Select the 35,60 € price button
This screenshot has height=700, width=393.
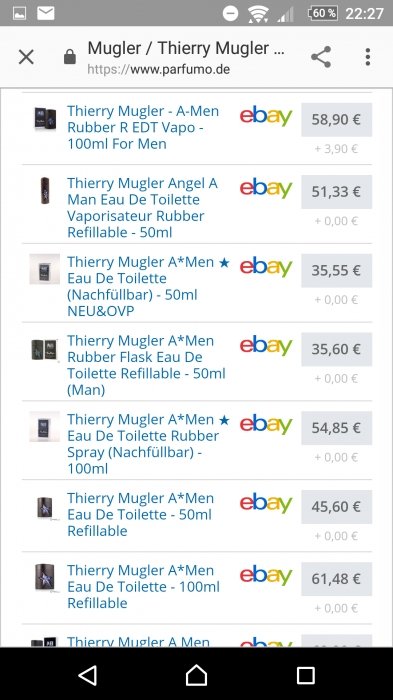tap(336, 349)
